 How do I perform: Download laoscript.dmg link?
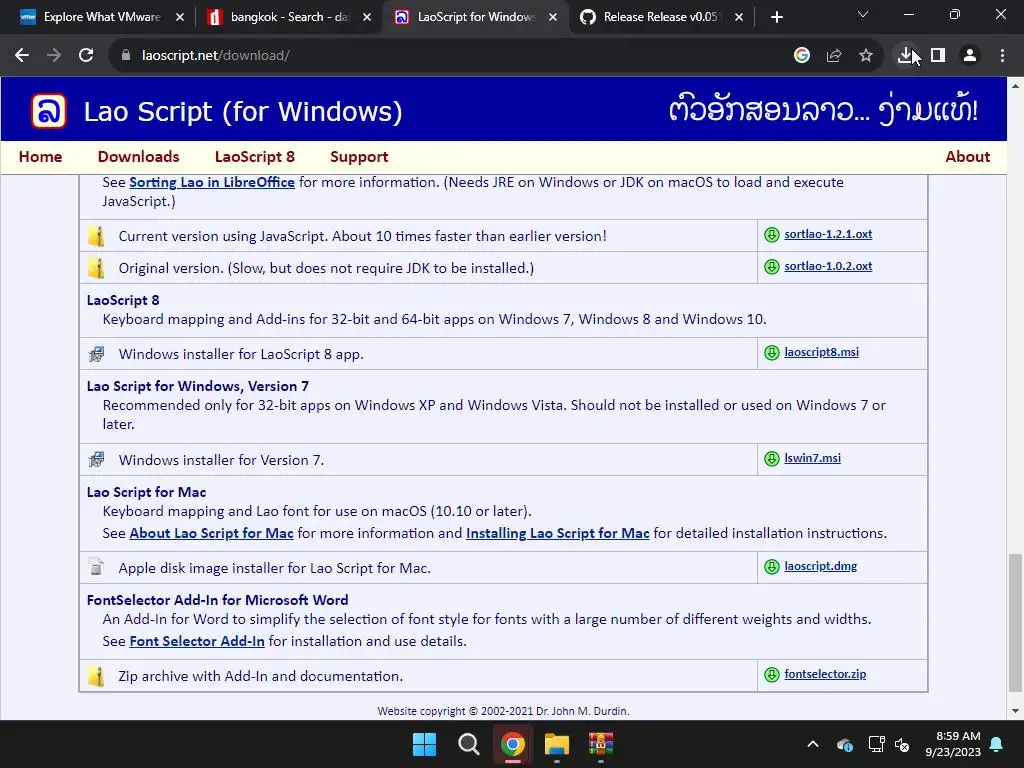821,566
